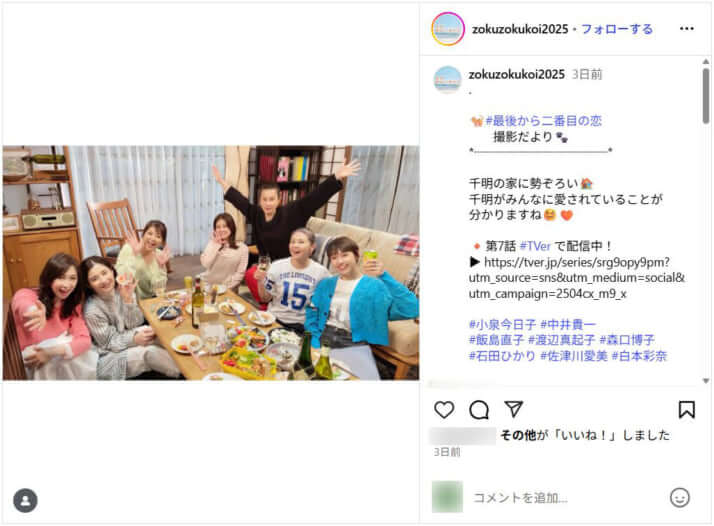
Task: Open hashtag #最後から二番目の恋
Action: pyautogui.click(x=544, y=121)
